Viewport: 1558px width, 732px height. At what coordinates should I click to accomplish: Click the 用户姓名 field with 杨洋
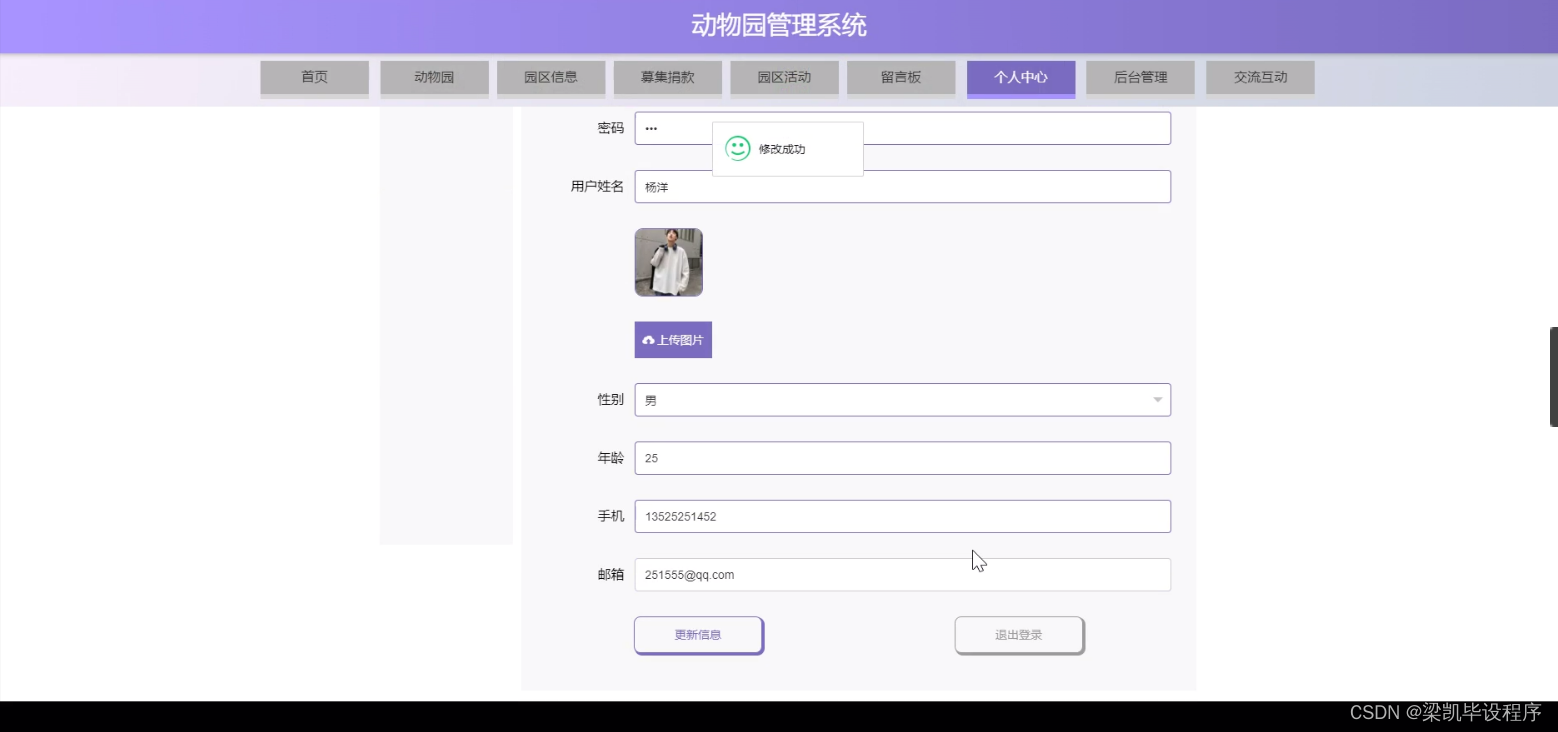[902, 187]
